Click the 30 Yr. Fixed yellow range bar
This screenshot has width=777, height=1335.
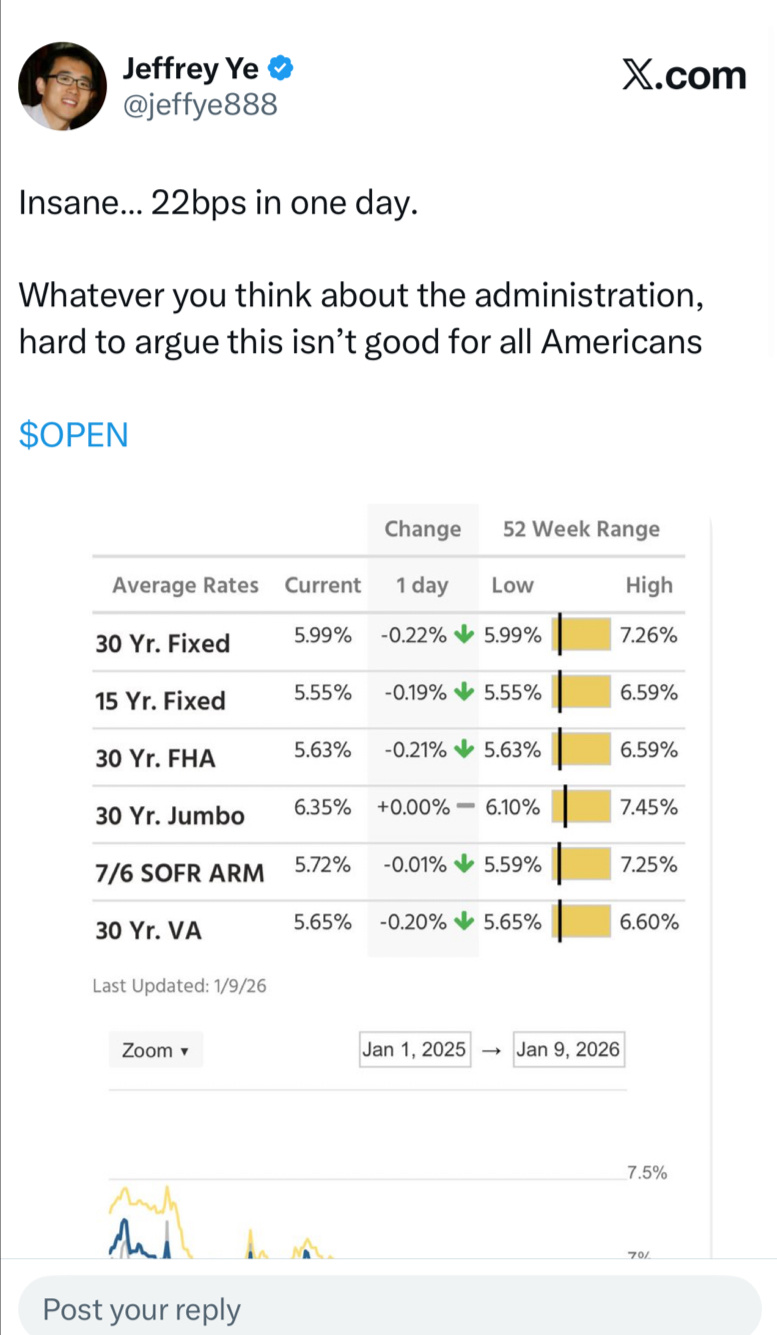(582, 635)
